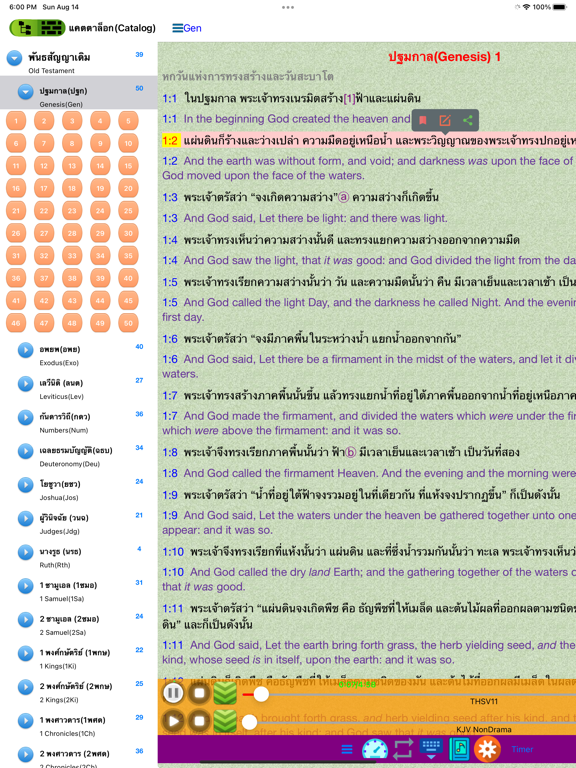
Task: Expand the Joshua book
Action: [25, 485]
